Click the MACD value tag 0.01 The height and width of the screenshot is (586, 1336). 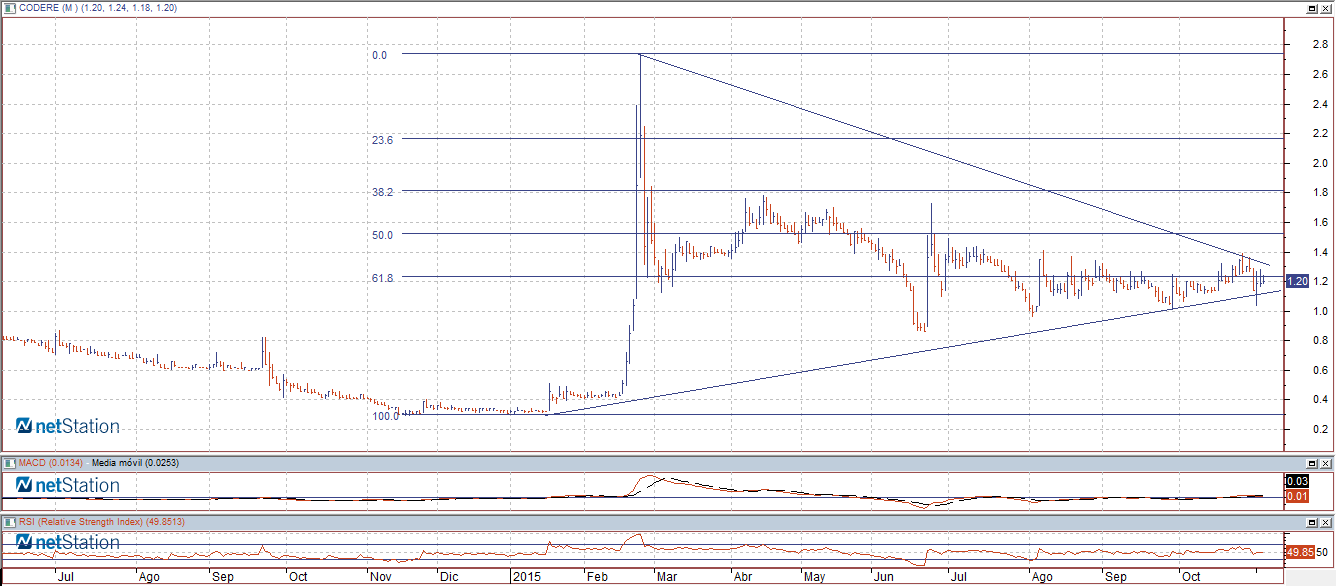coord(1297,496)
